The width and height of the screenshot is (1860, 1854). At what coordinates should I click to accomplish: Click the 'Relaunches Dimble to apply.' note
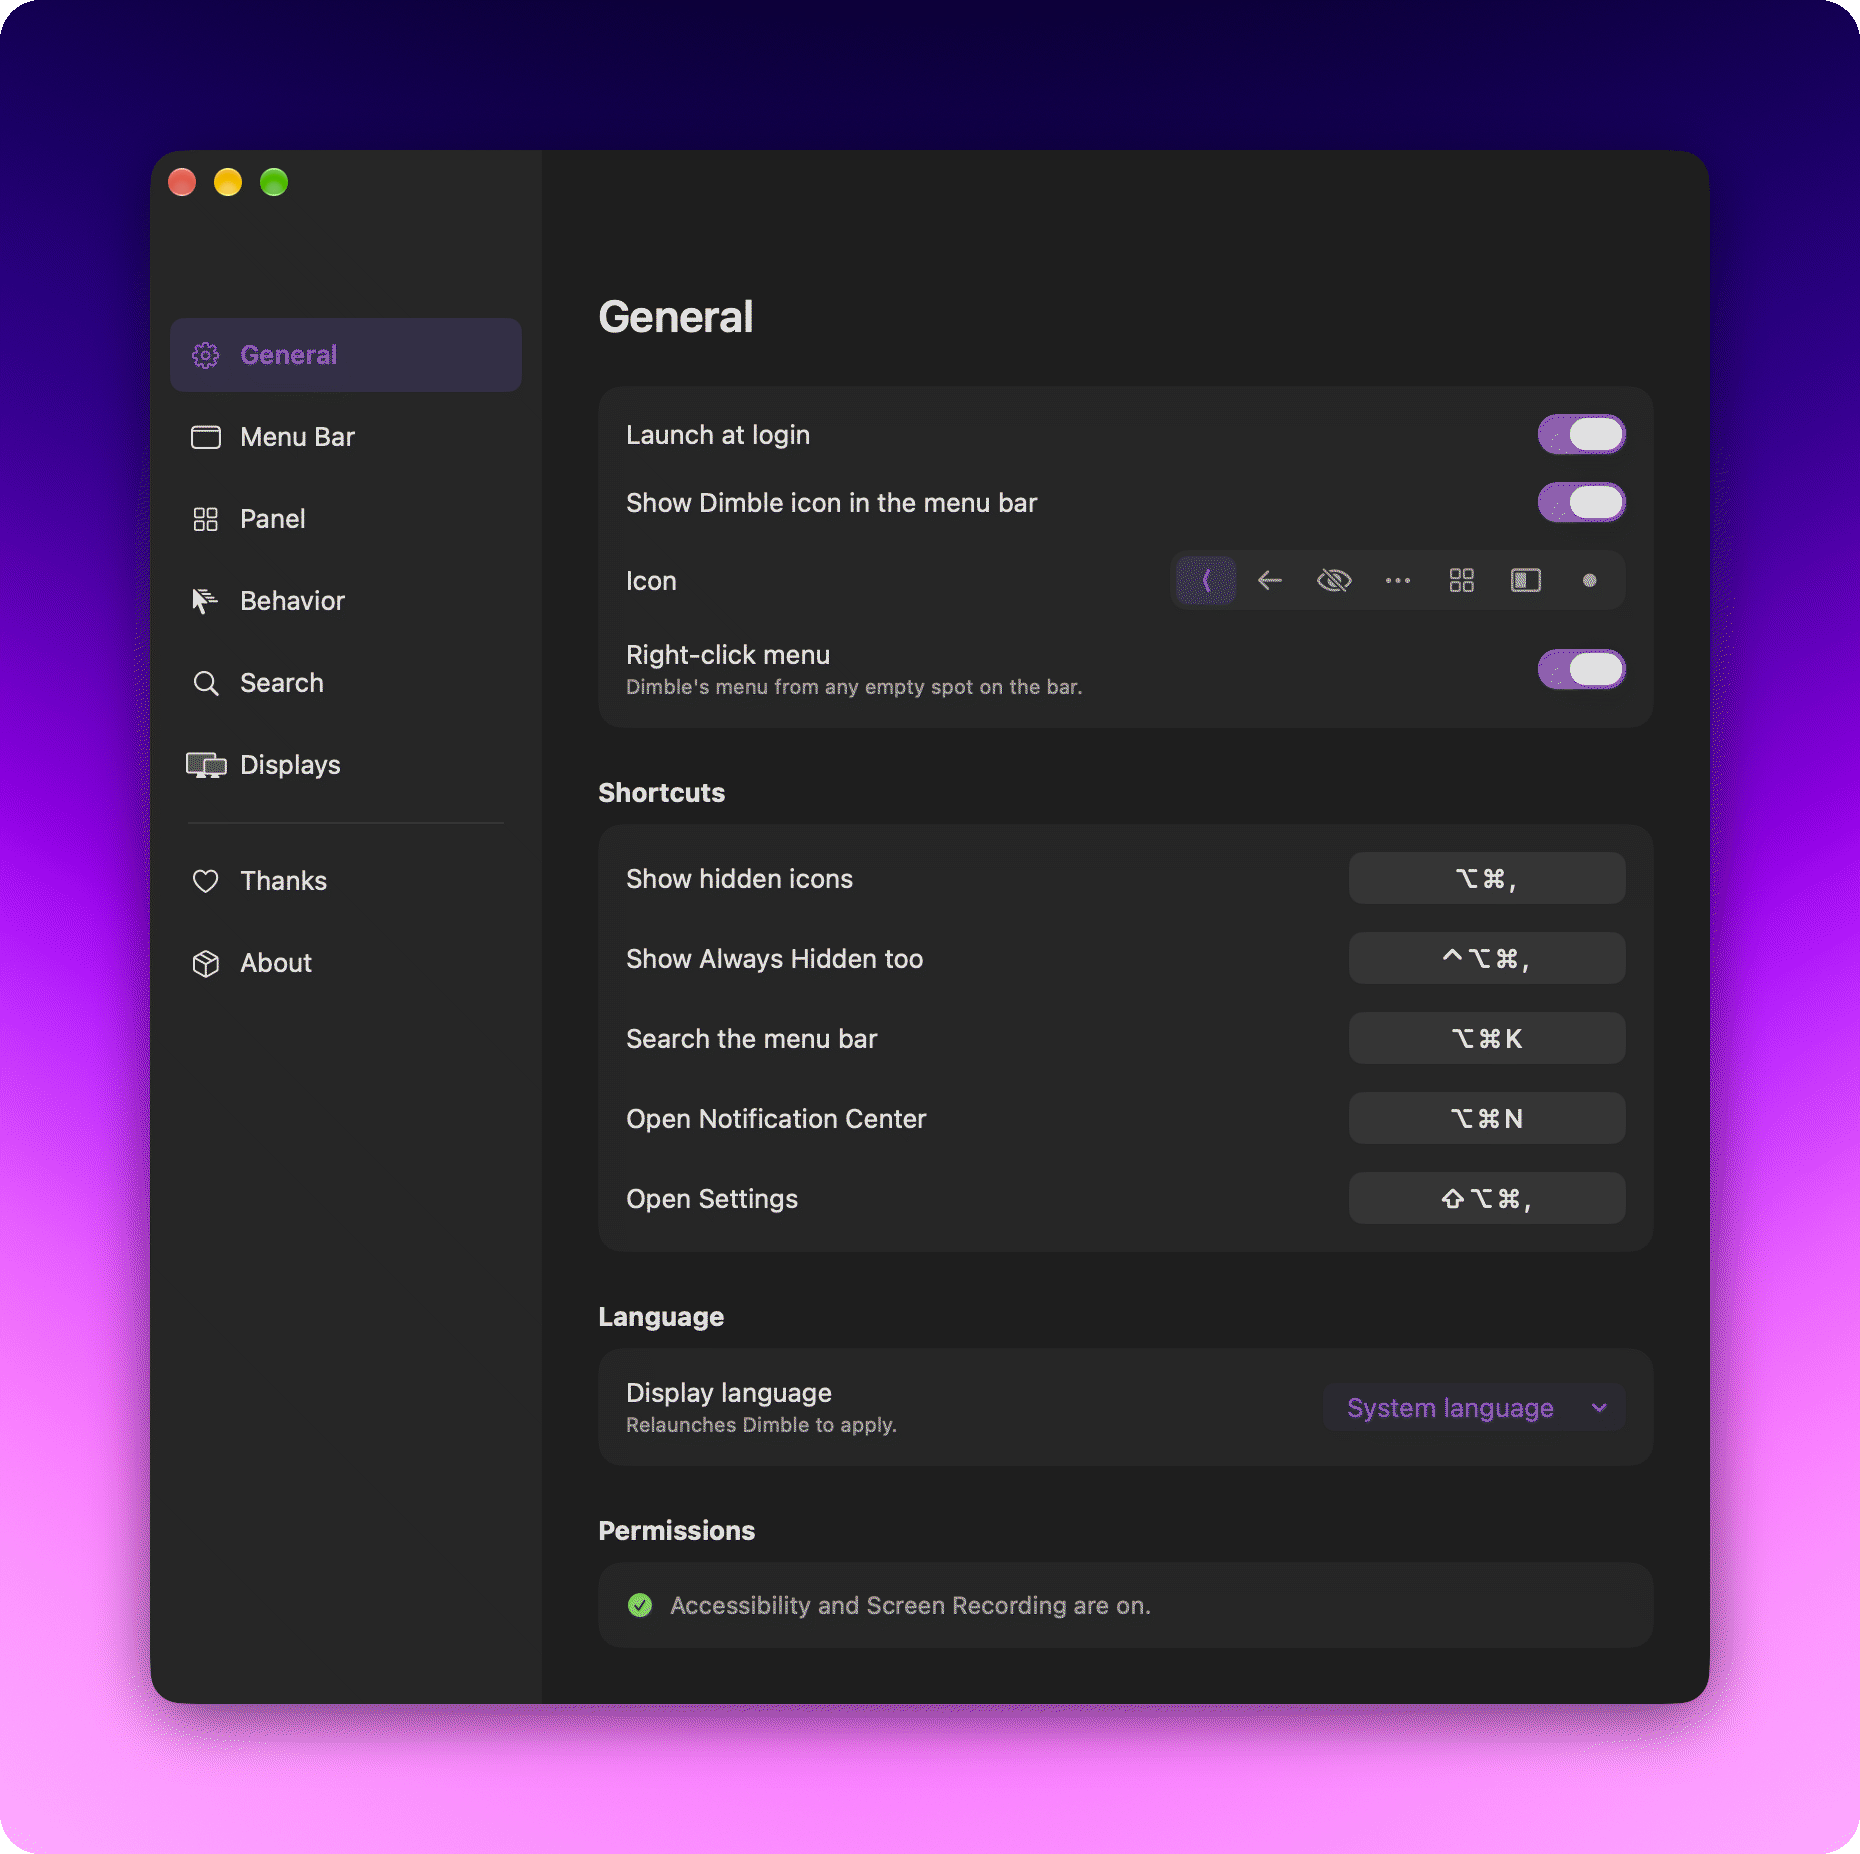(x=761, y=1425)
